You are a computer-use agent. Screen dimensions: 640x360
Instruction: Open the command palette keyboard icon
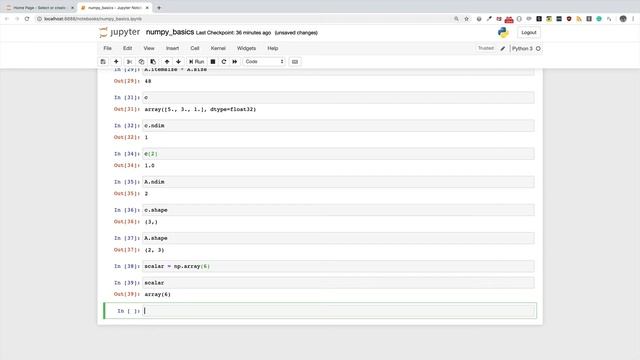tap(295, 62)
